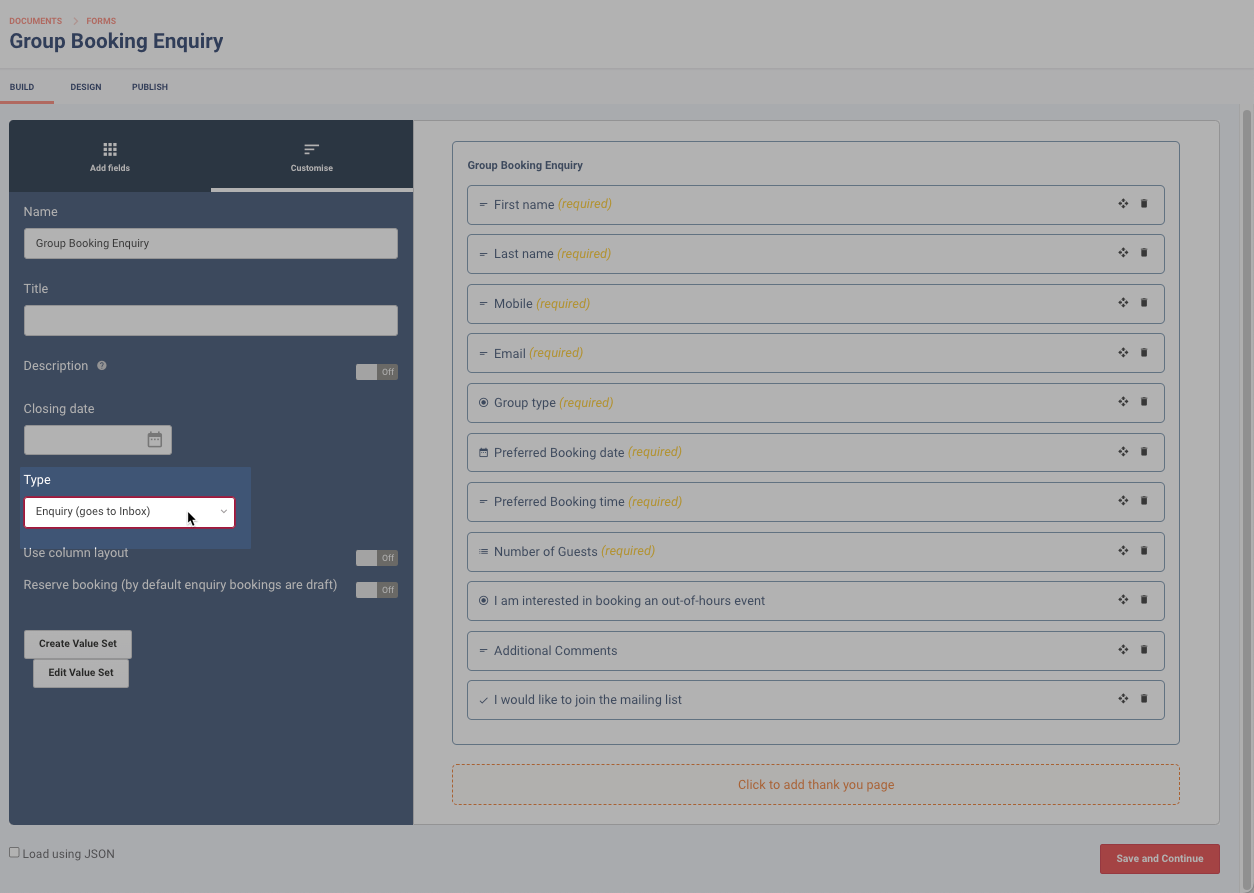Delete the Preferred Booking date field
The height and width of the screenshot is (893, 1254).
point(1144,452)
